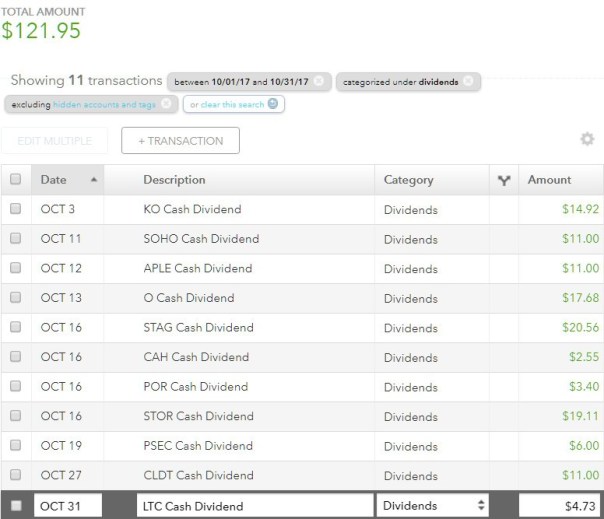Click the Edit Multiple button

[55, 141]
